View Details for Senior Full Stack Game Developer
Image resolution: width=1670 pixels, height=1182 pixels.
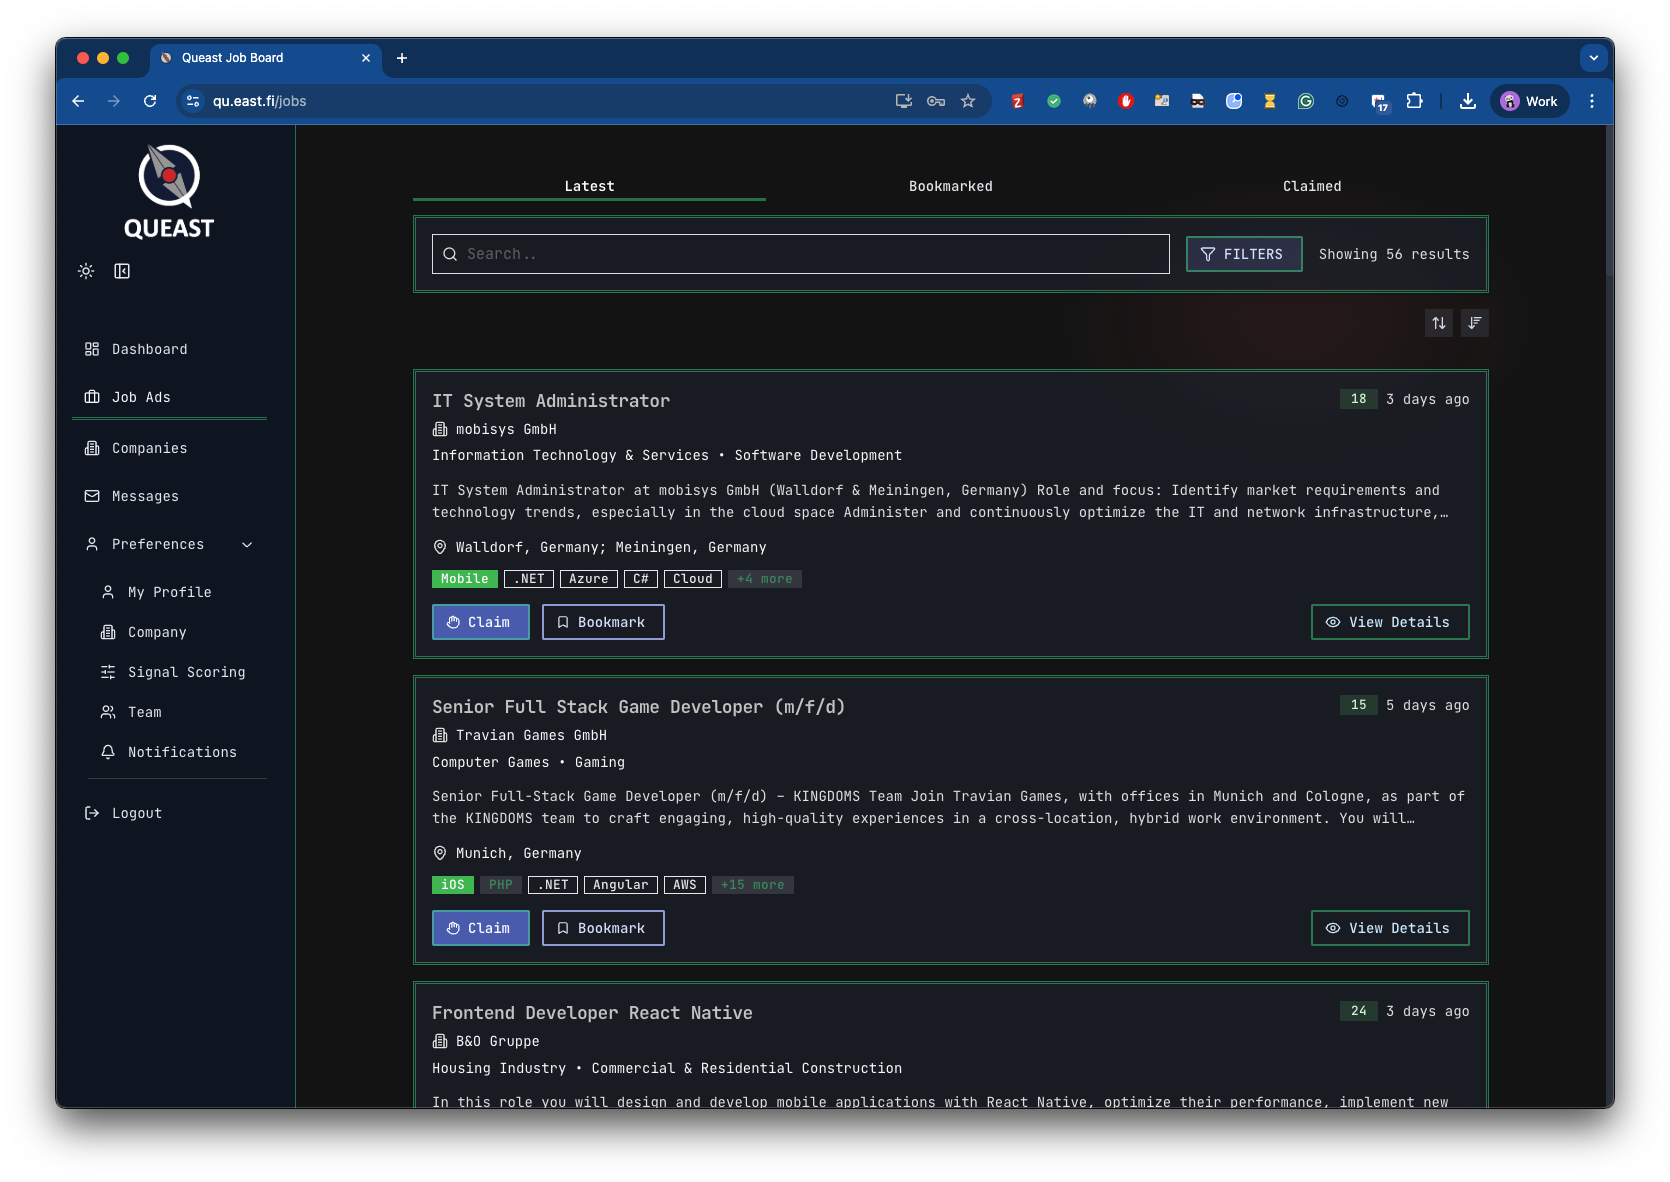click(1389, 928)
